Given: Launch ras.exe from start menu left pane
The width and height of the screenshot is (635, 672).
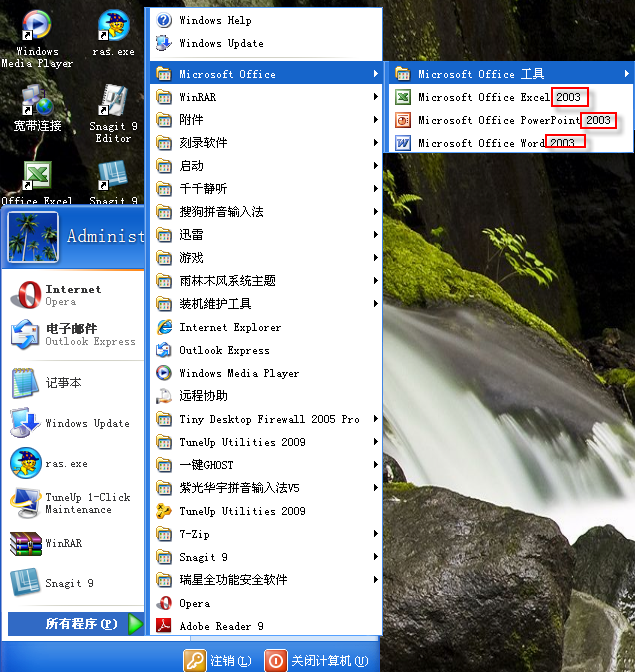Looking at the screenshot, I should (x=73, y=463).
